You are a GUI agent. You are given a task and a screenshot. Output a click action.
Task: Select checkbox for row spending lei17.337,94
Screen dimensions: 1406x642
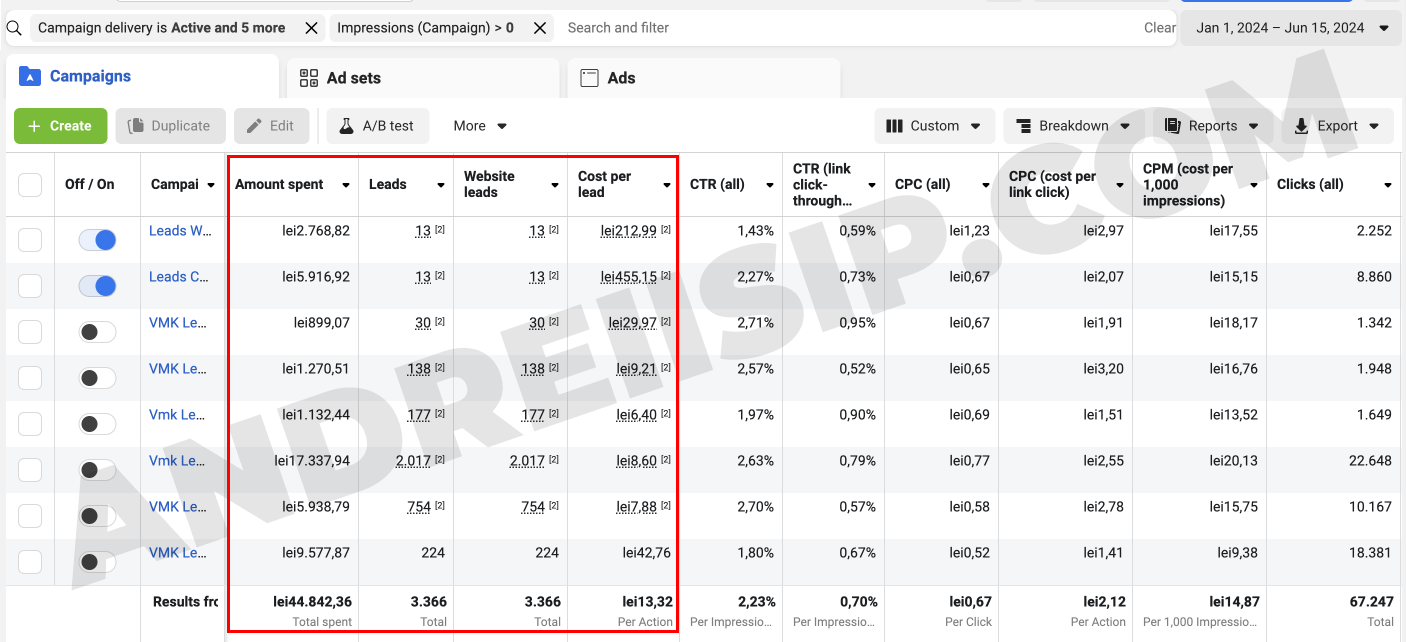click(30, 470)
